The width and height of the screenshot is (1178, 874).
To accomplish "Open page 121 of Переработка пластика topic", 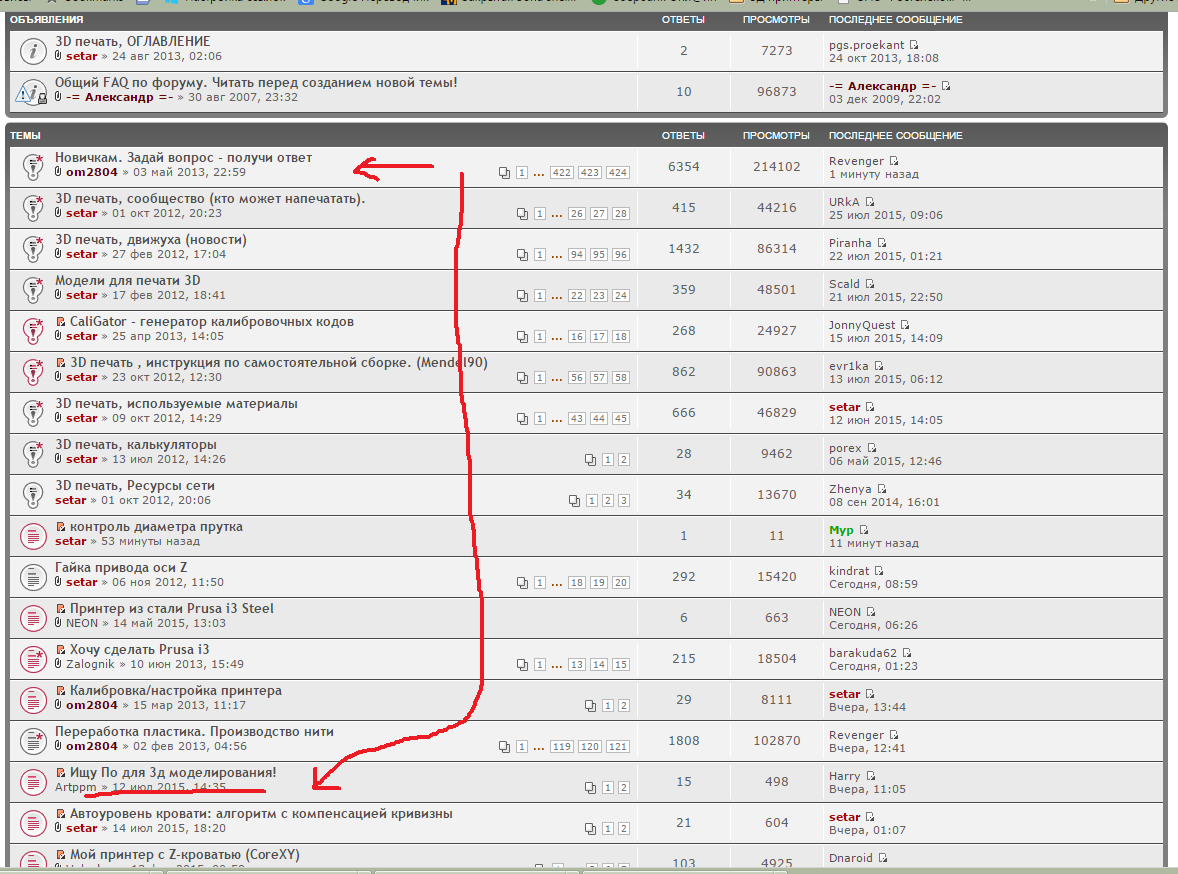I will pyautogui.click(x=618, y=747).
